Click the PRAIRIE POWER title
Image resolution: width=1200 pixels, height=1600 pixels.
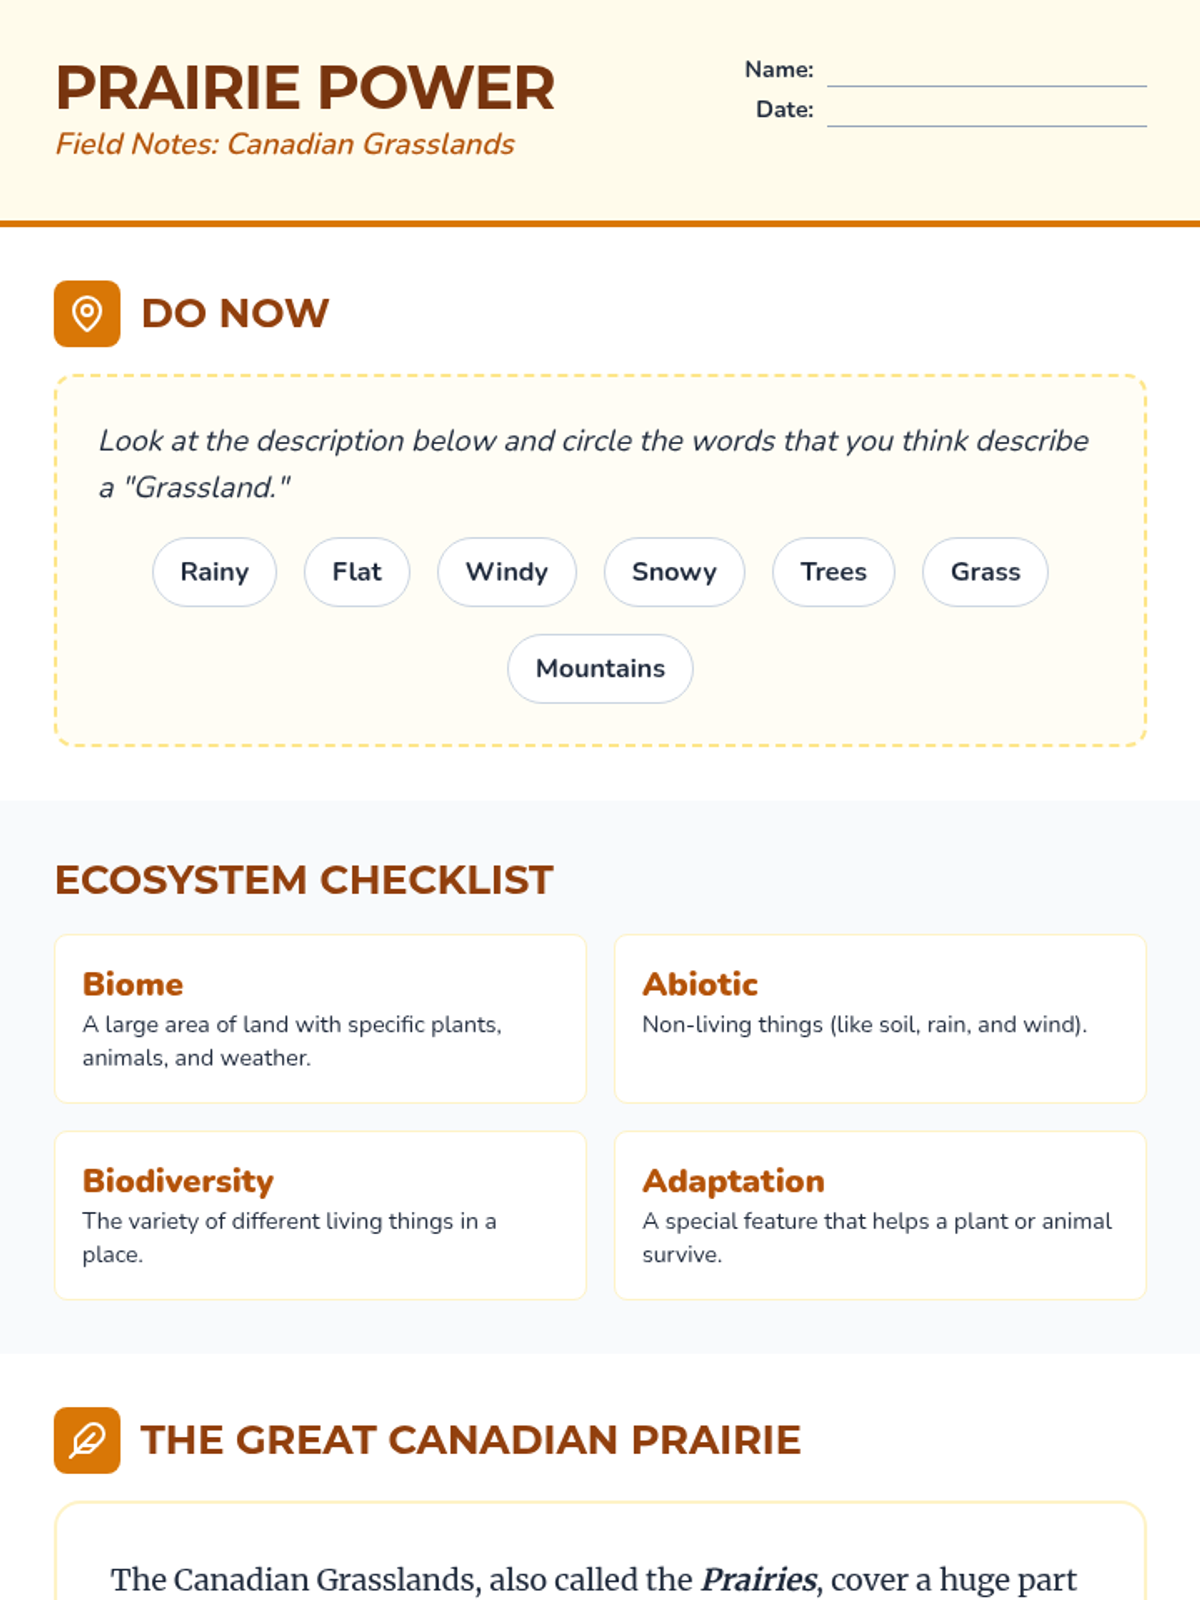305,88
